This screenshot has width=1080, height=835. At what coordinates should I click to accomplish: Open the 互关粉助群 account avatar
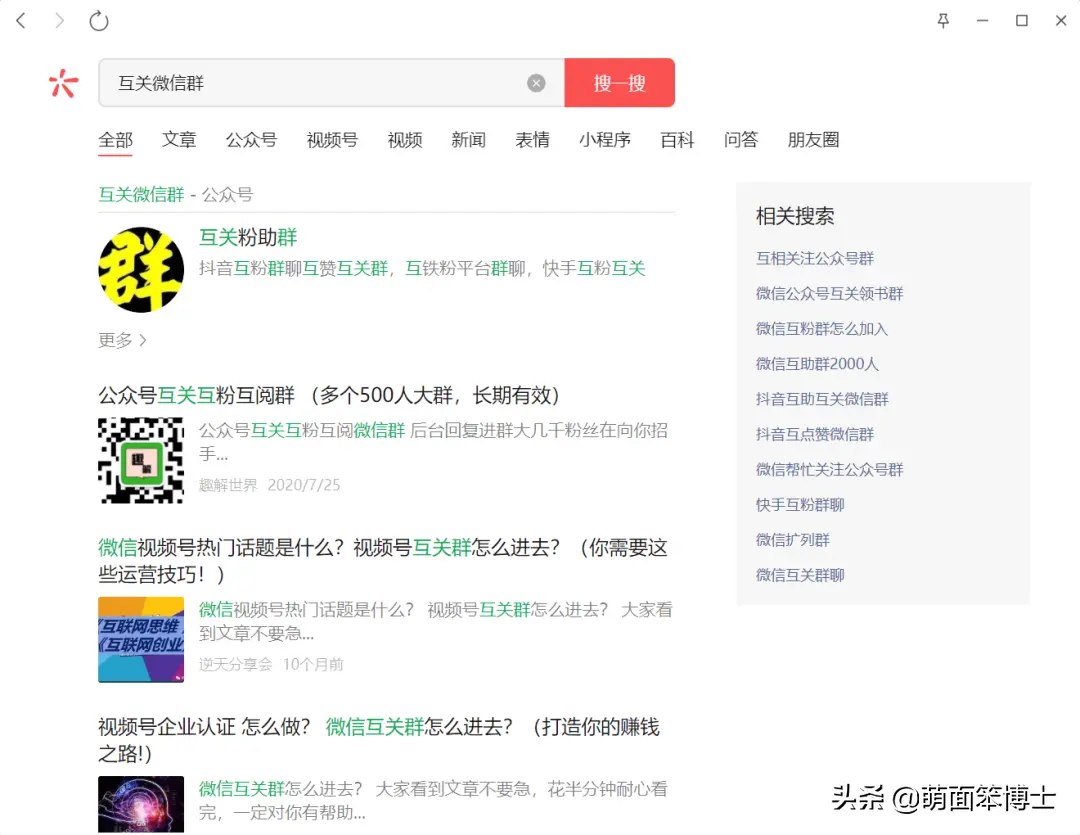141,270
